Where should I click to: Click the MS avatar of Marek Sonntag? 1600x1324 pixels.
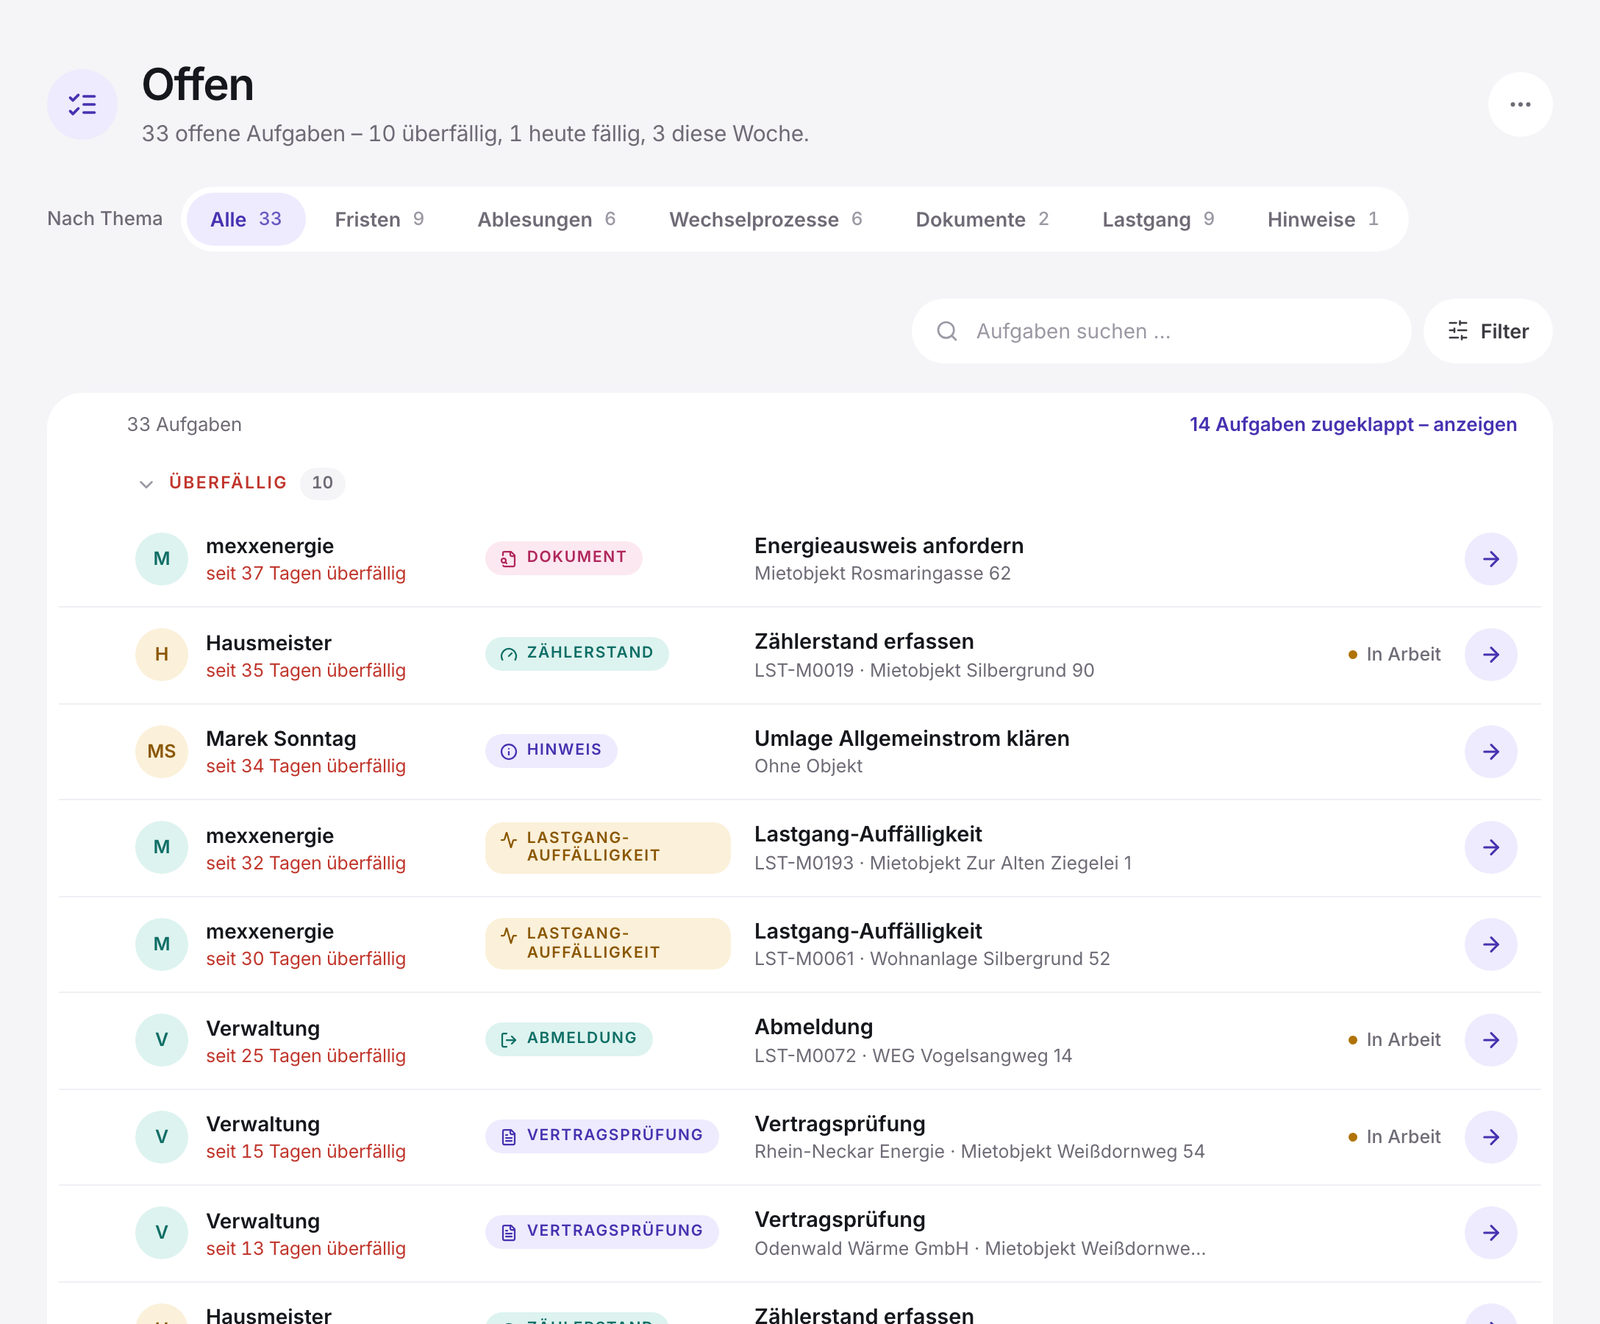click(161, 751)
